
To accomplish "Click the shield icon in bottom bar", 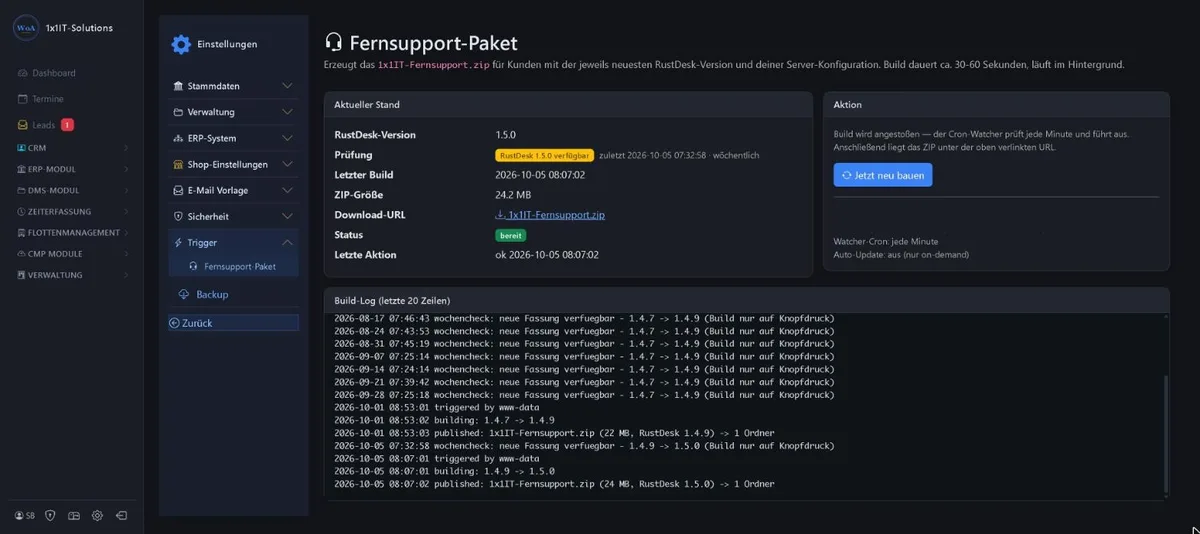I will [x=50, y=515].
